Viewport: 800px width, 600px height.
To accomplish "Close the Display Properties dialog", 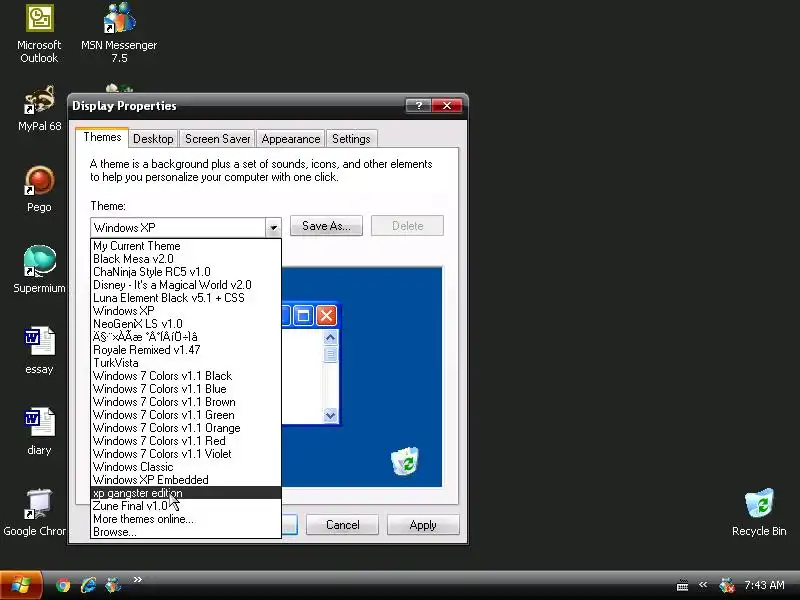I will (x=447, y=106).
